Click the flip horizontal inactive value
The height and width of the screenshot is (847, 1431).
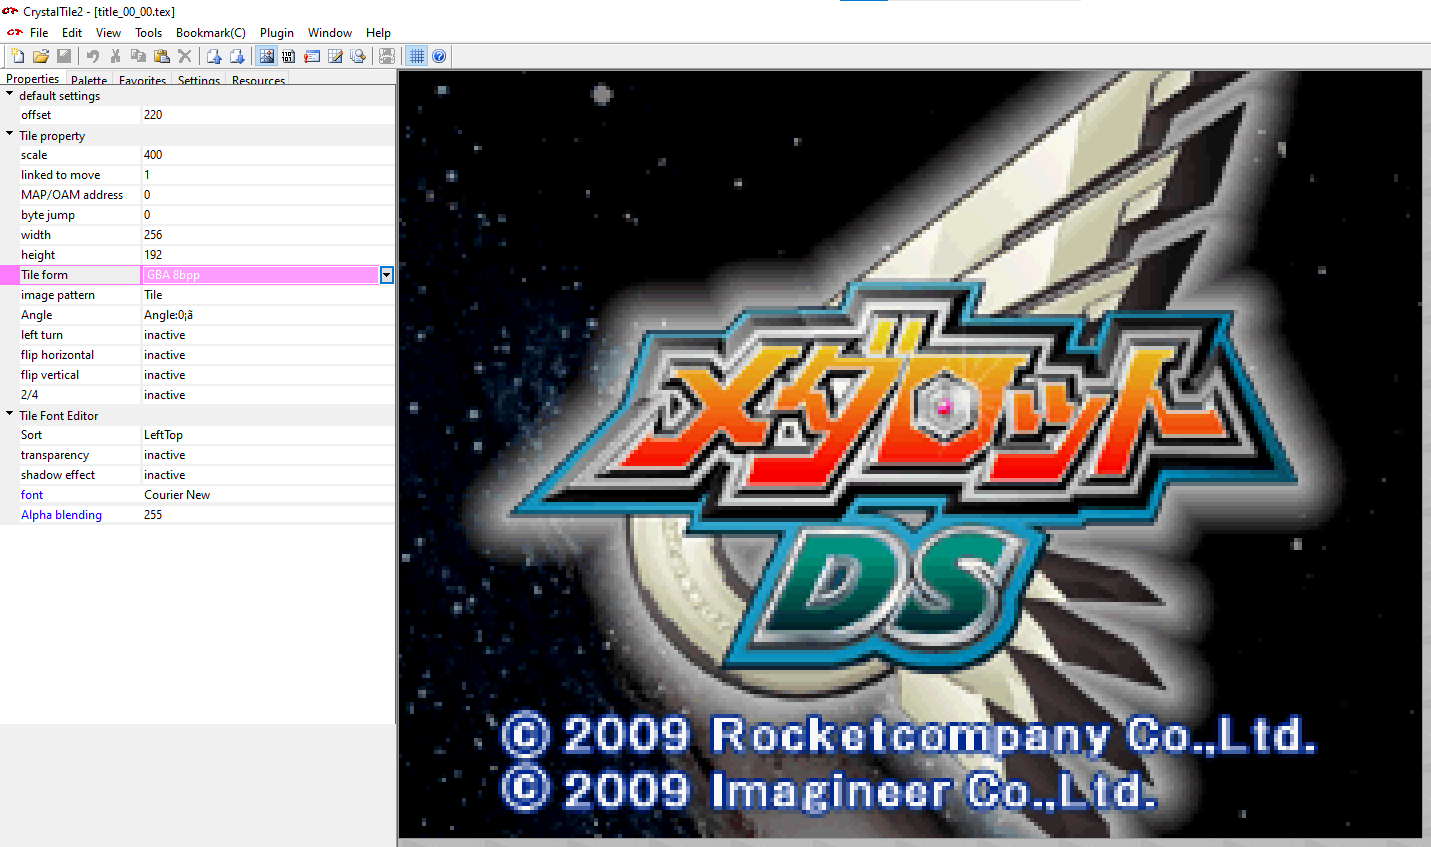tap(267, 355)
